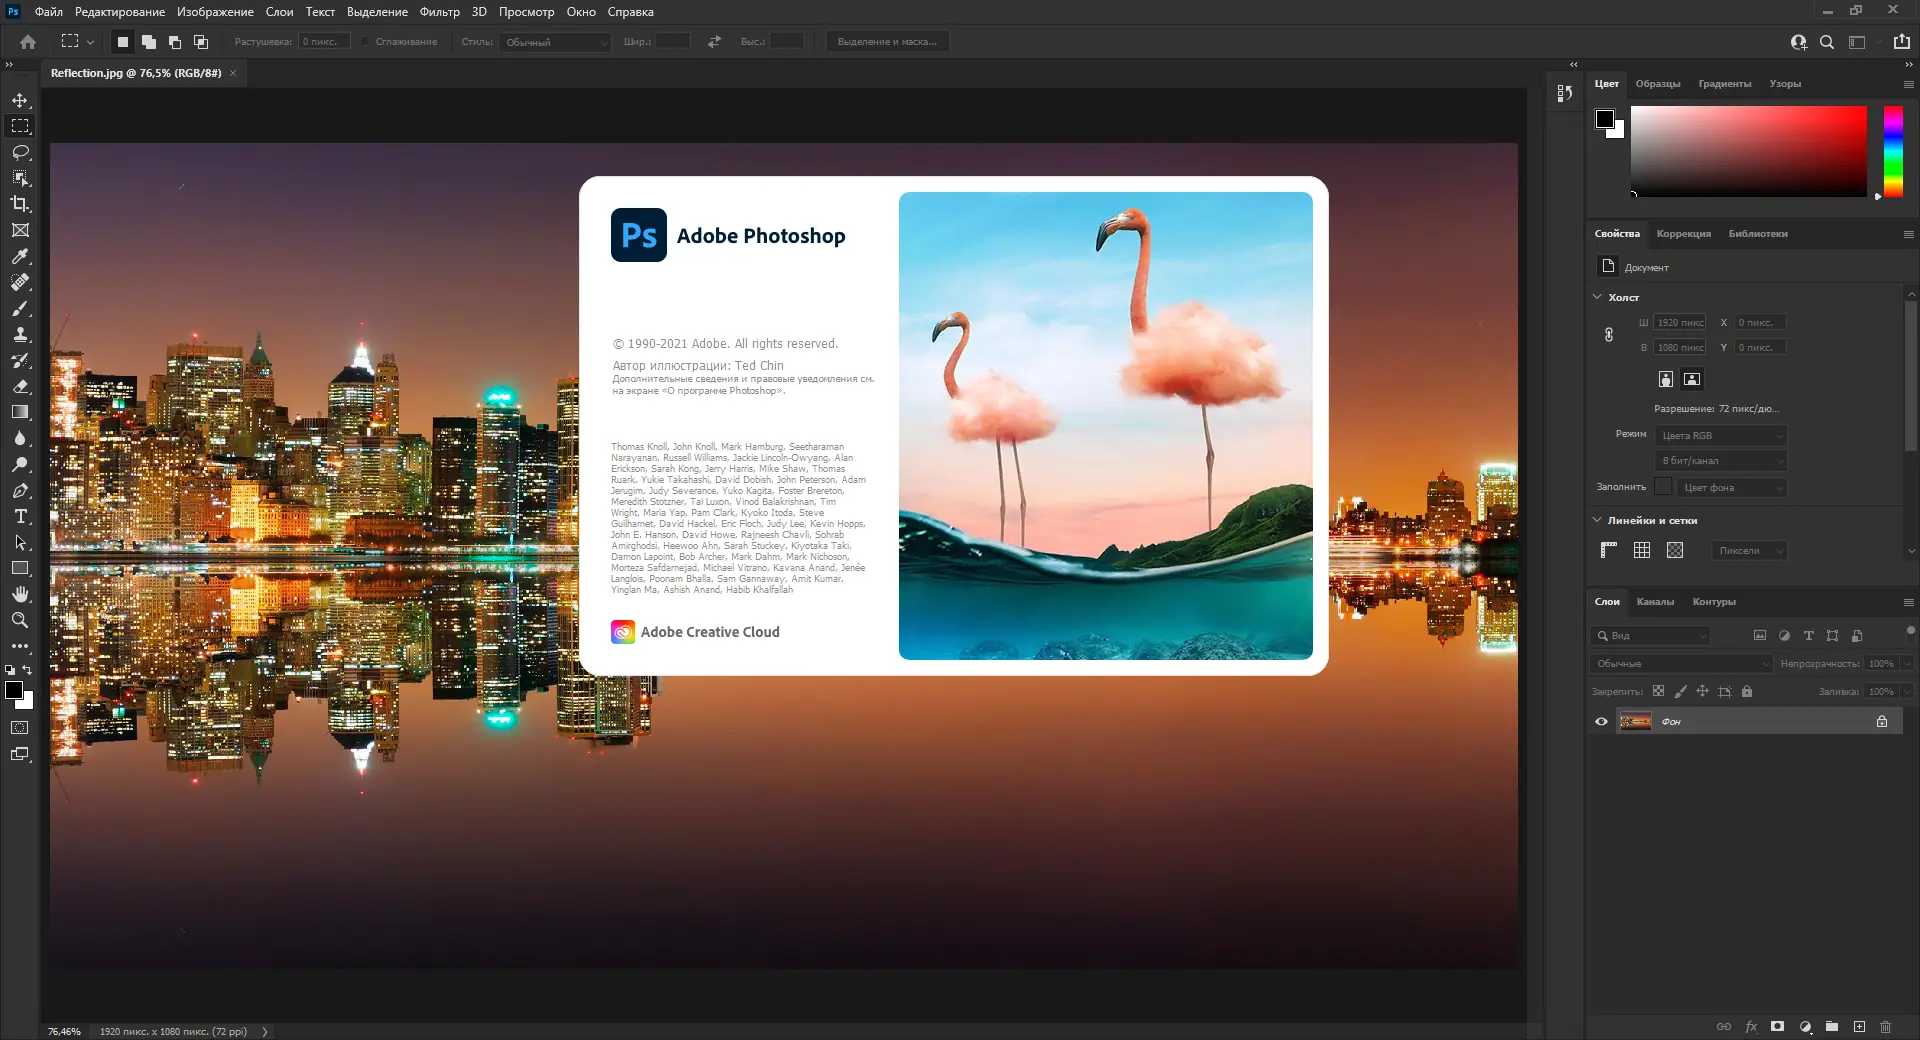
Task: Click the hue spectrum color slider
Action: (1892, 150)
